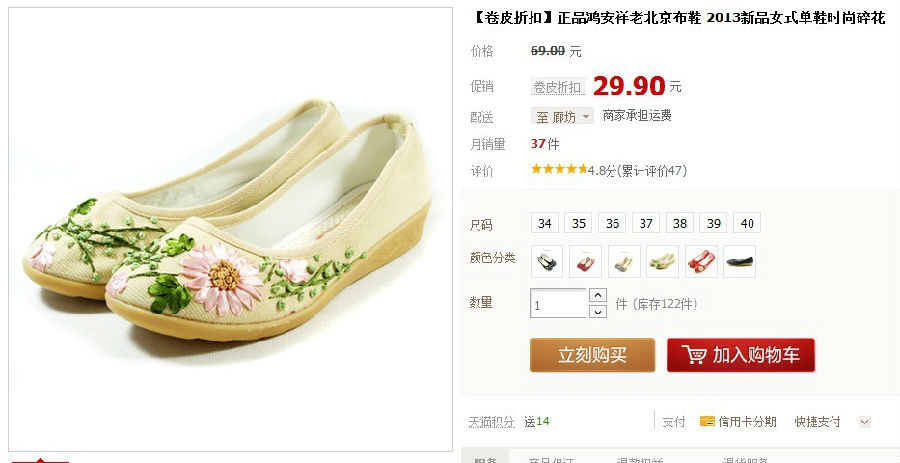Screen dimensions: 900x463
Task: Decrease quantity with the down arrow
Action: click(598, 311)
